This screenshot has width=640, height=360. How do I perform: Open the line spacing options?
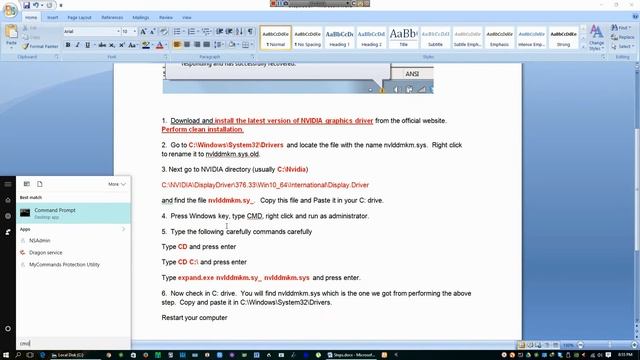tap(219, 44)
